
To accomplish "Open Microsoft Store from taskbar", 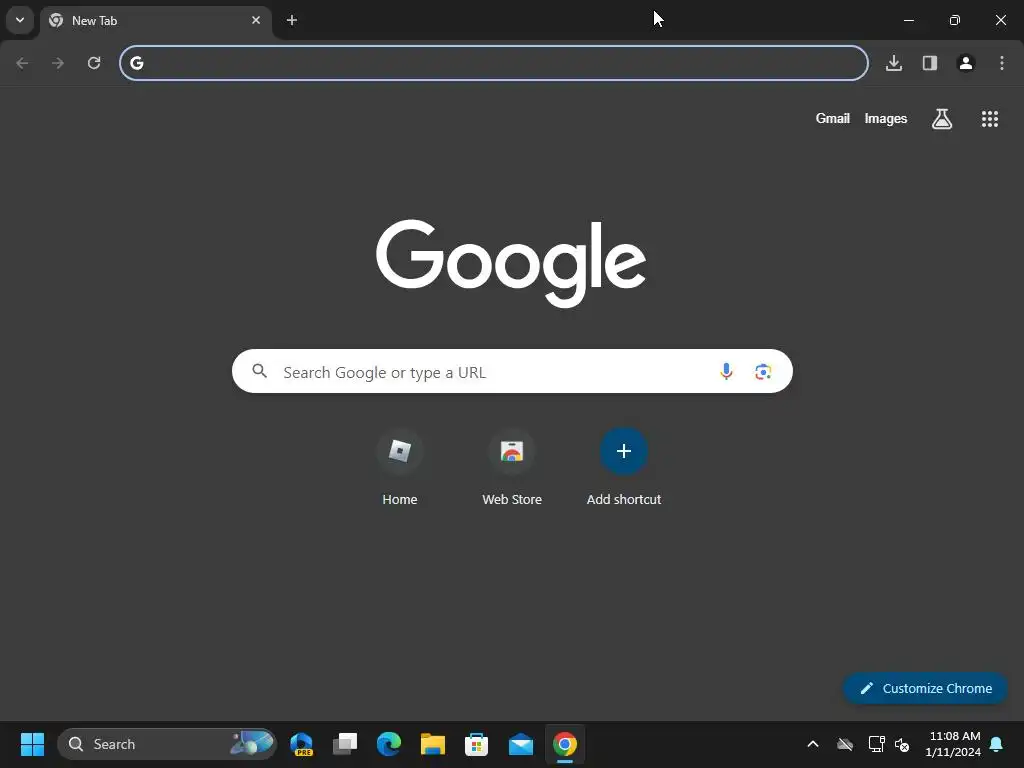I will coord(476,744).
